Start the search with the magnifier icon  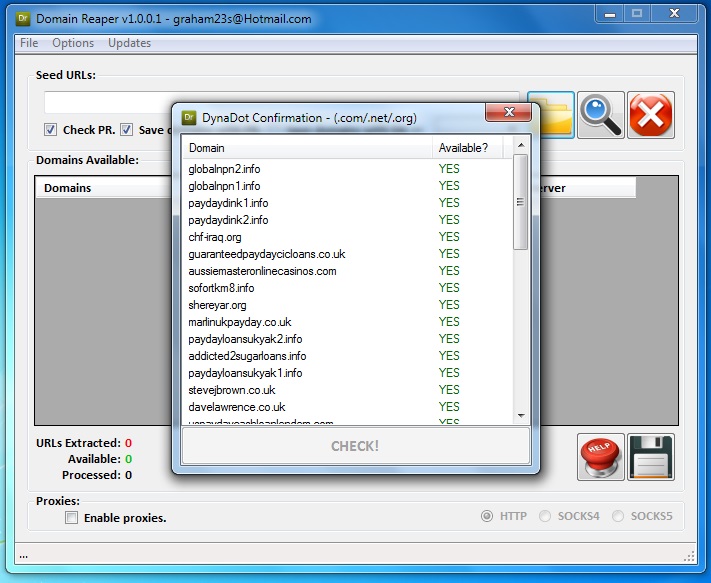[x=601, y=115]
